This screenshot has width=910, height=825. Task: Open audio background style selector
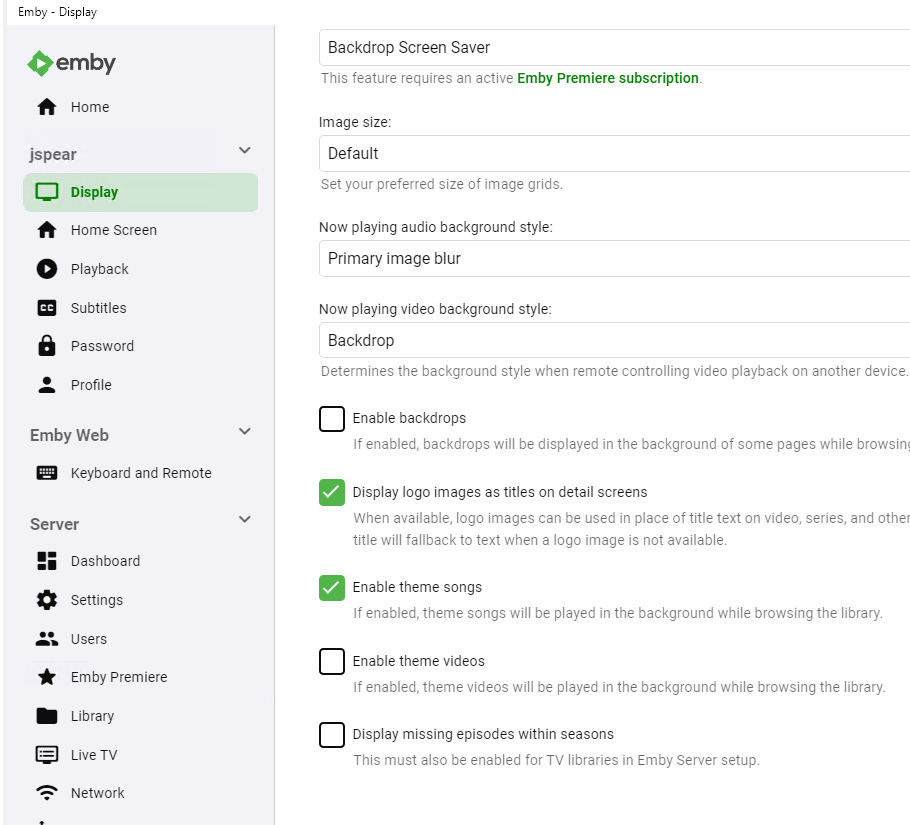614,259
